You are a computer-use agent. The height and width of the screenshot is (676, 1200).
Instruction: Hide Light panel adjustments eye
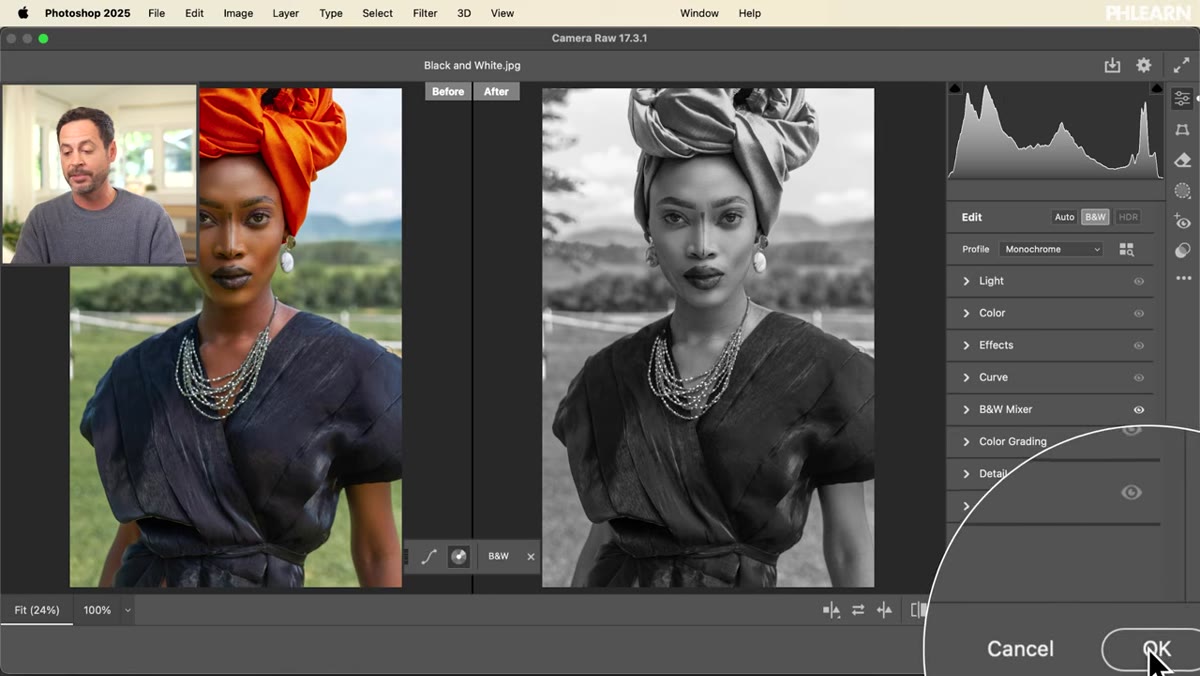click(x=1138, y=281)
